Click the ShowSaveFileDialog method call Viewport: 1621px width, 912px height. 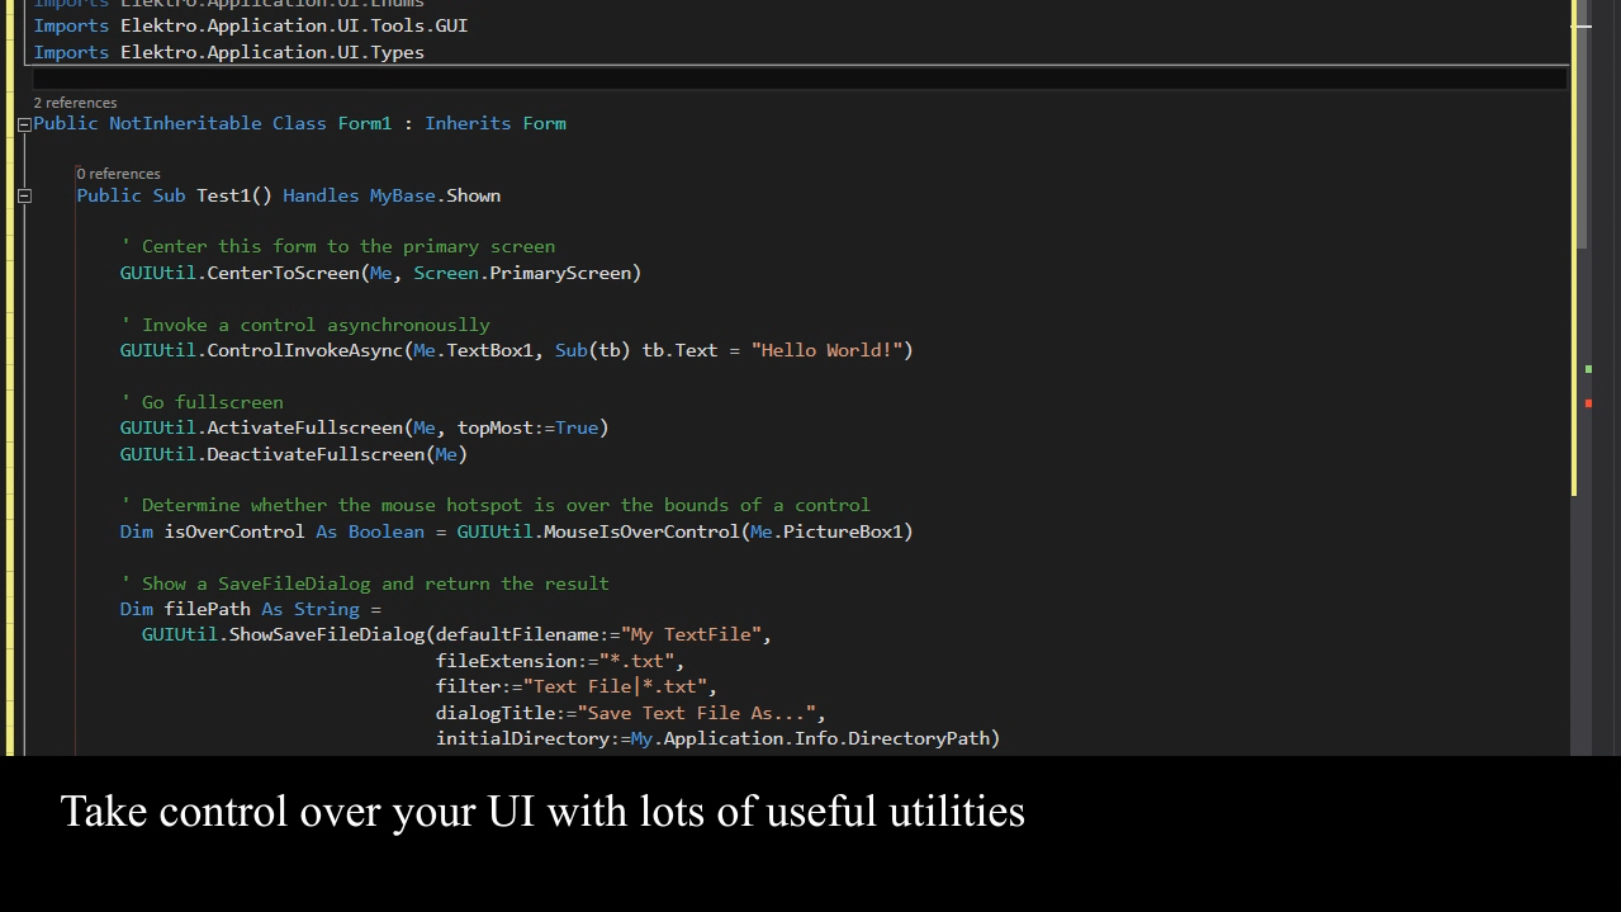pos(326,635)
